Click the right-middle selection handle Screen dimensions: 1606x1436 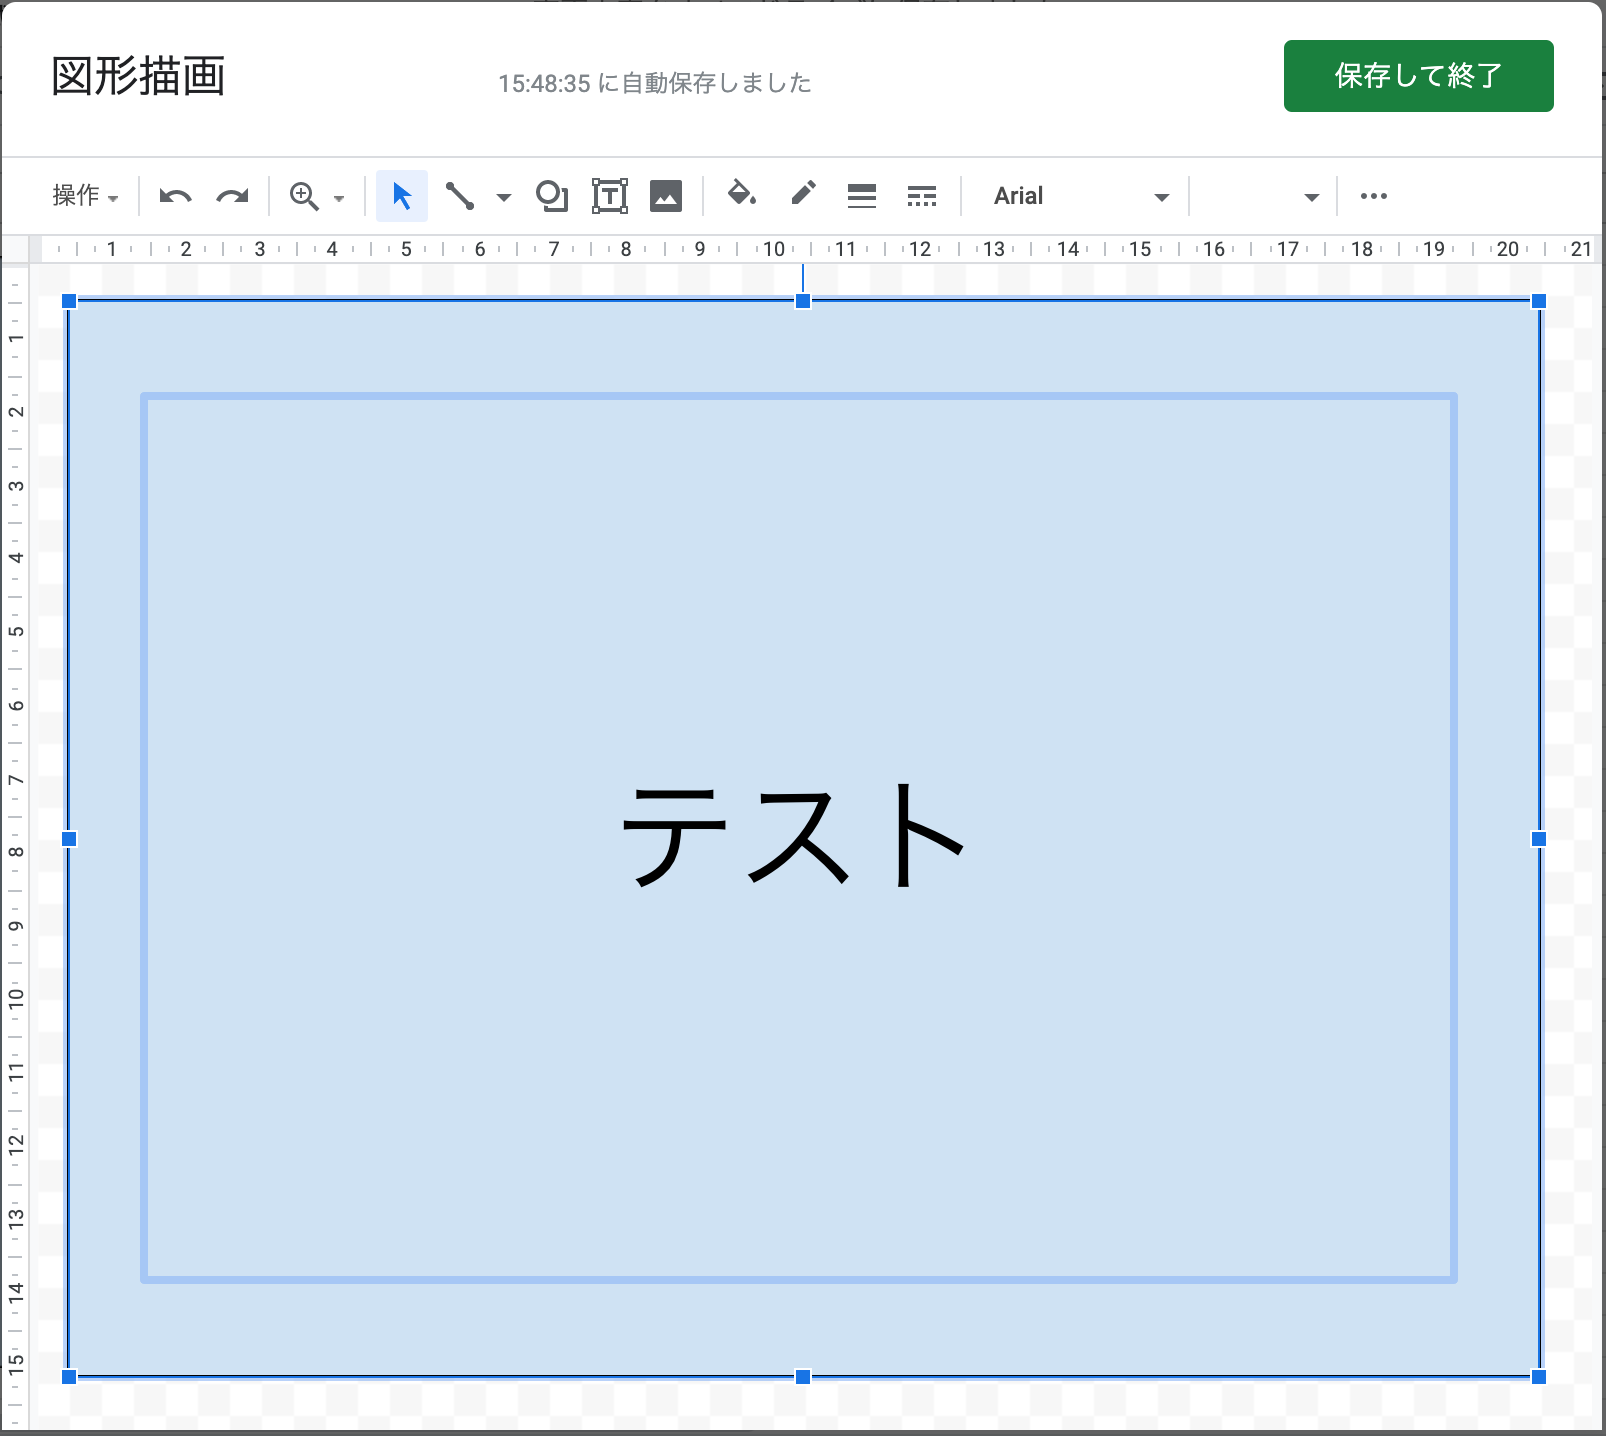[1539, 839]
